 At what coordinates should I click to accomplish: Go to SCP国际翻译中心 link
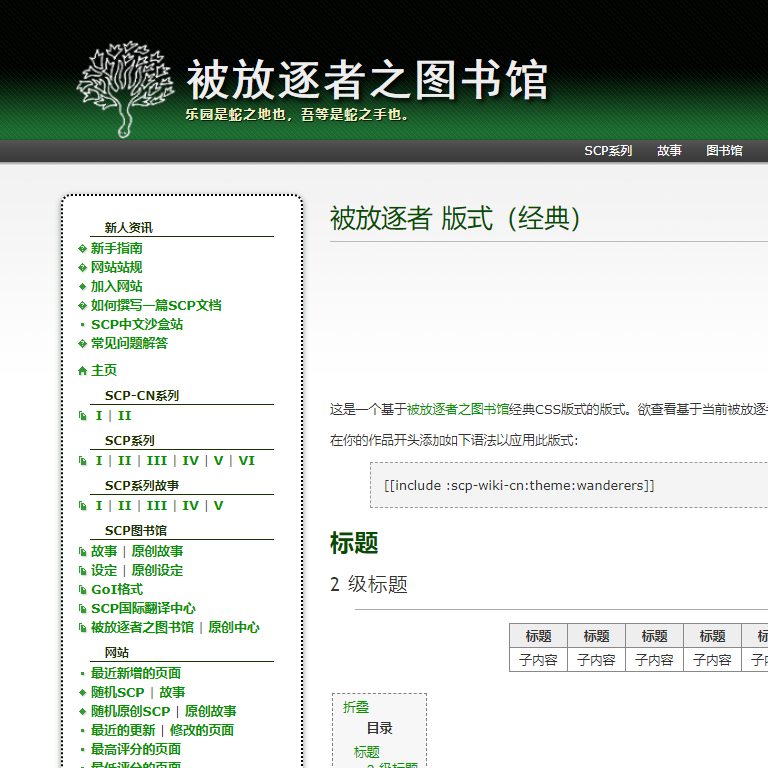[143, 608]
